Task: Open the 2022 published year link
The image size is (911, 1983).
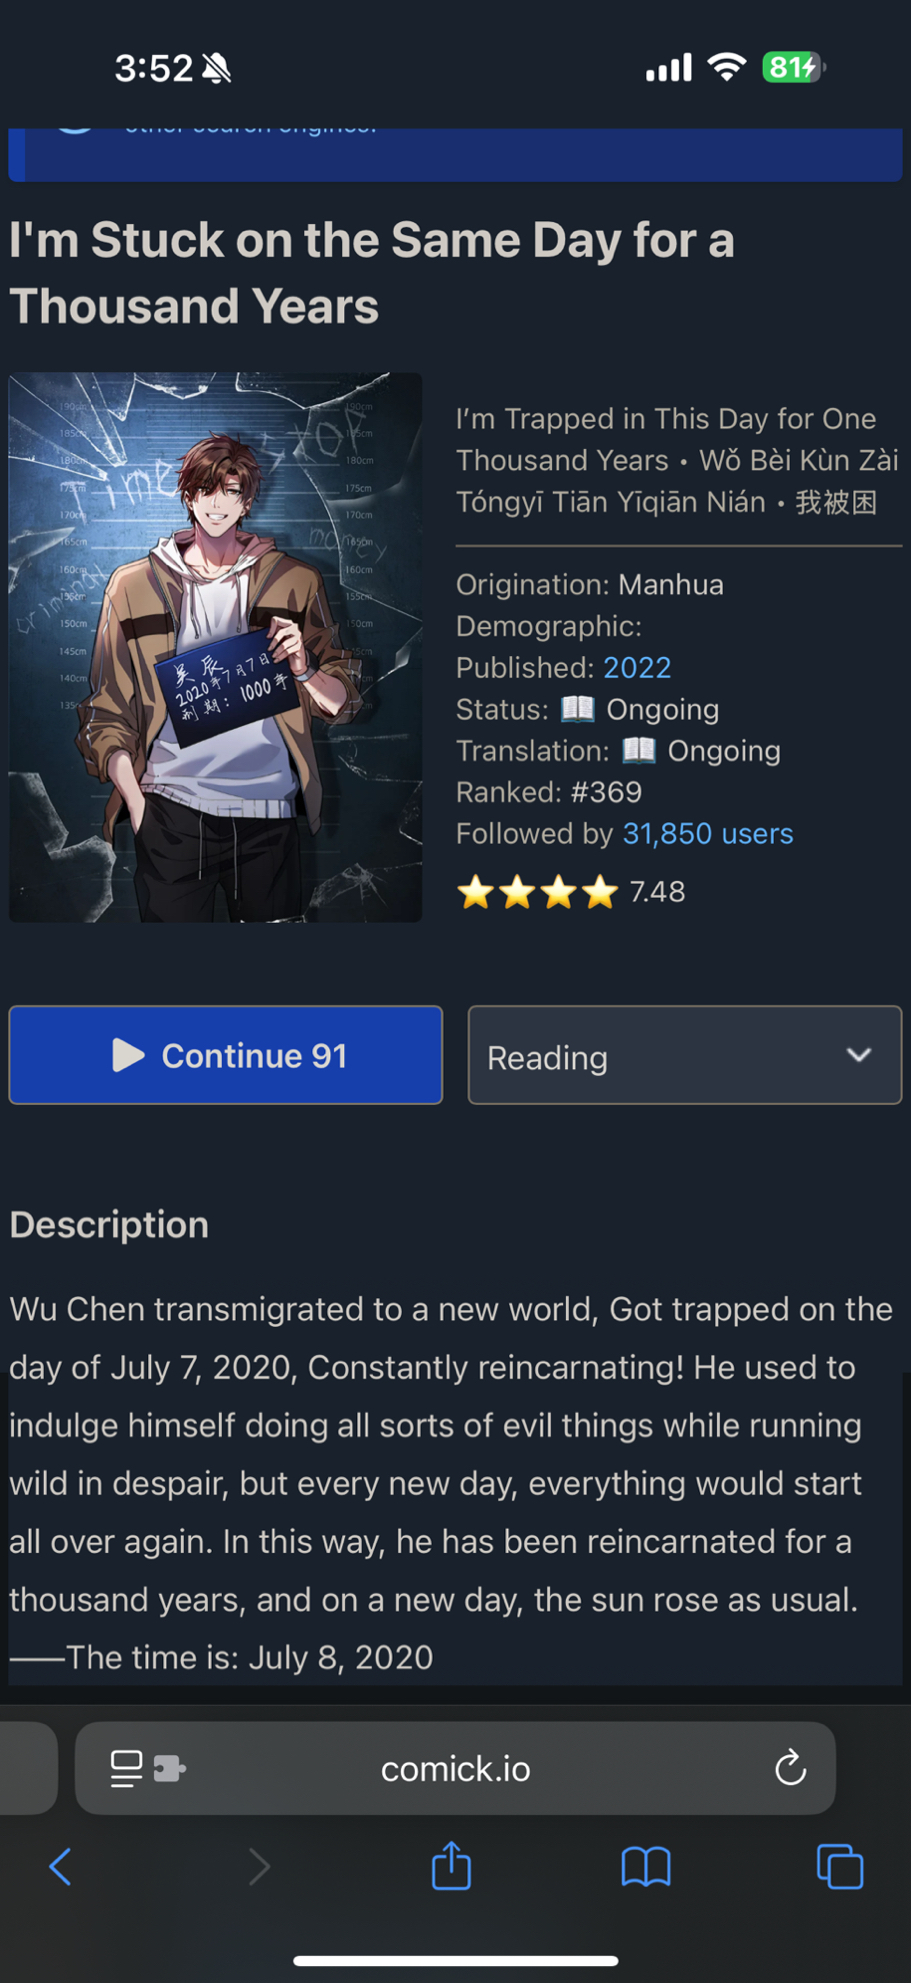Action: pos(637,667)
